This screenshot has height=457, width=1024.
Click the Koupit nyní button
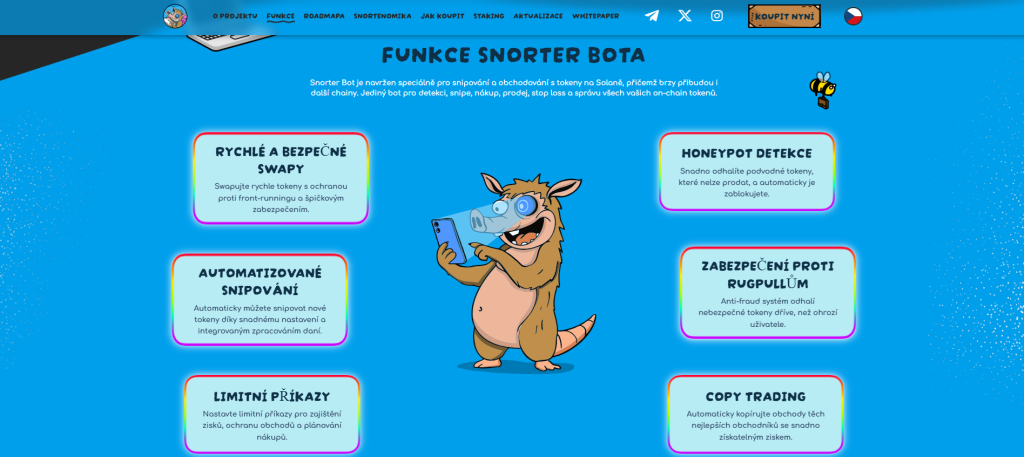point(784,16)
